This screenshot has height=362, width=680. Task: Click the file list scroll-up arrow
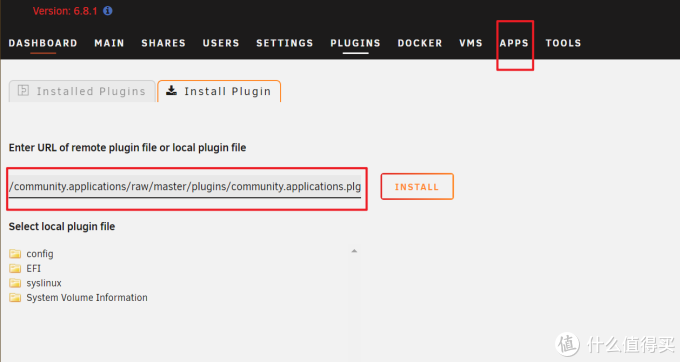(354, 251)
